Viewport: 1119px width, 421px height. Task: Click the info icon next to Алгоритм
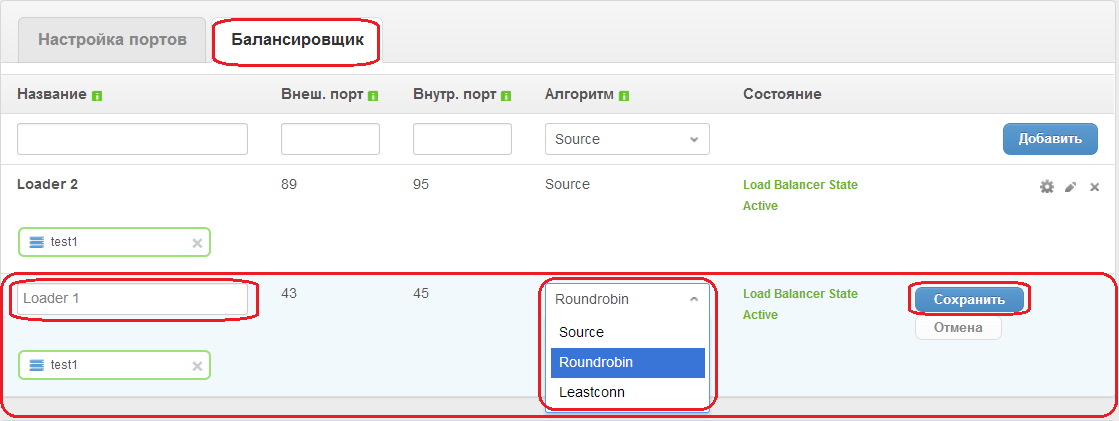click(x=624, y=96)
